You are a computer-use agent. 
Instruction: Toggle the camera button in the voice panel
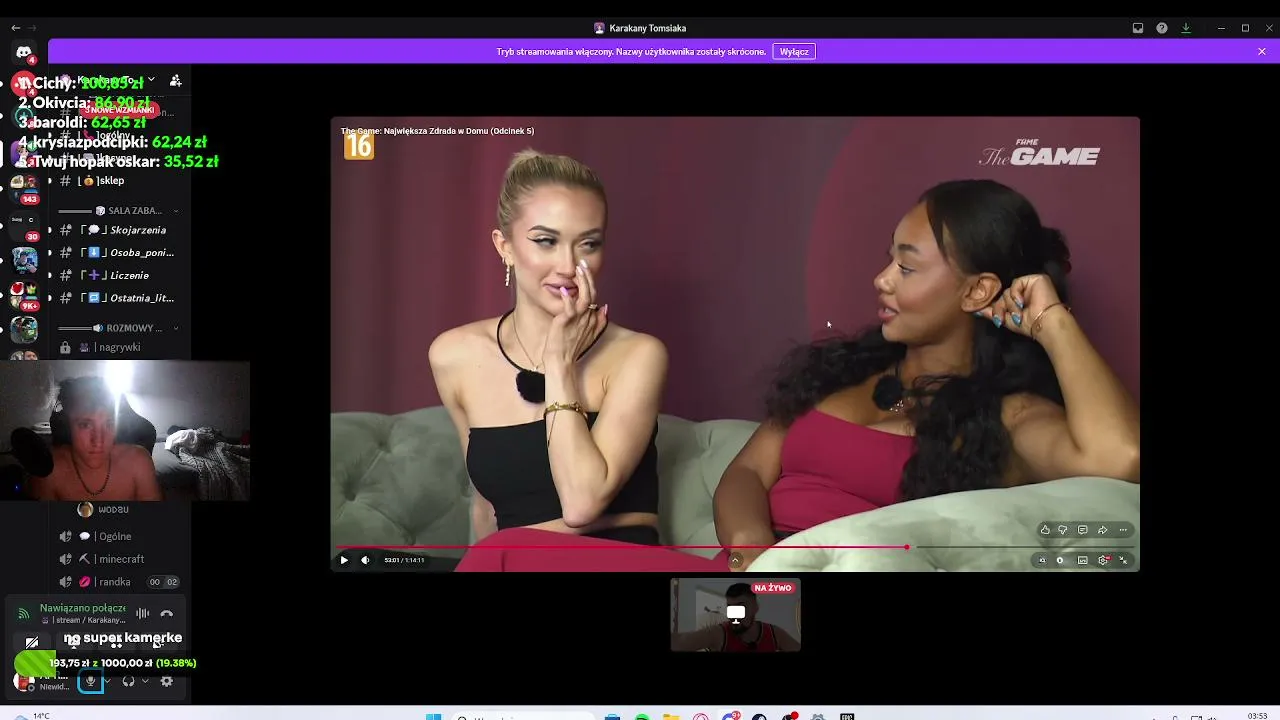32,643
